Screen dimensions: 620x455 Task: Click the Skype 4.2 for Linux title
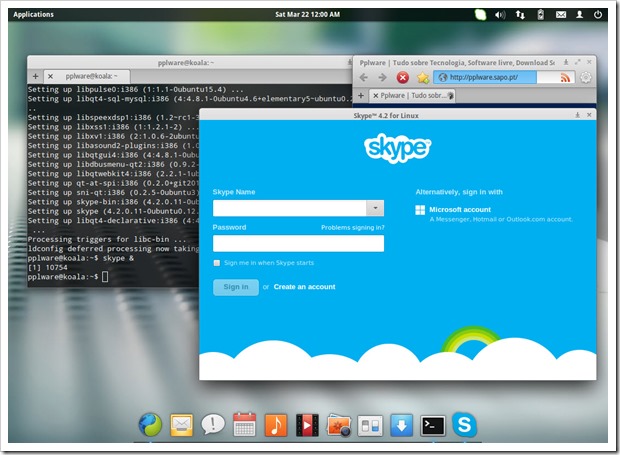click(x=386, y=115)
